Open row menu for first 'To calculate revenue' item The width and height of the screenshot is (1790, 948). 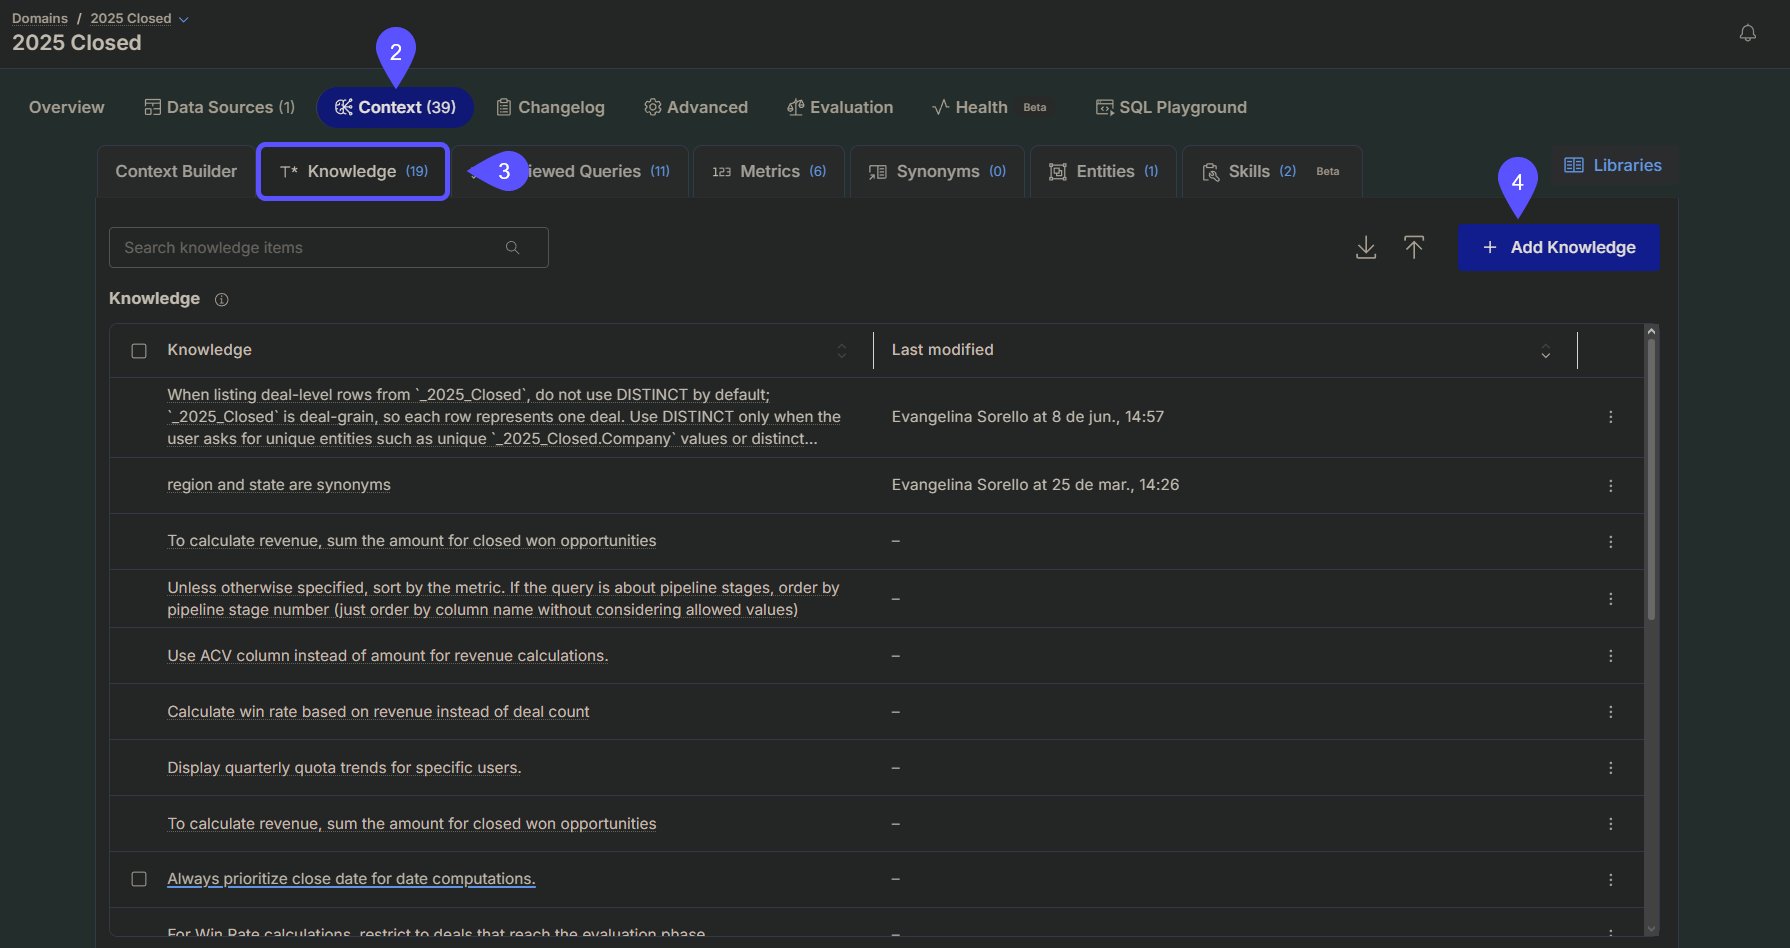[1610, 541]
